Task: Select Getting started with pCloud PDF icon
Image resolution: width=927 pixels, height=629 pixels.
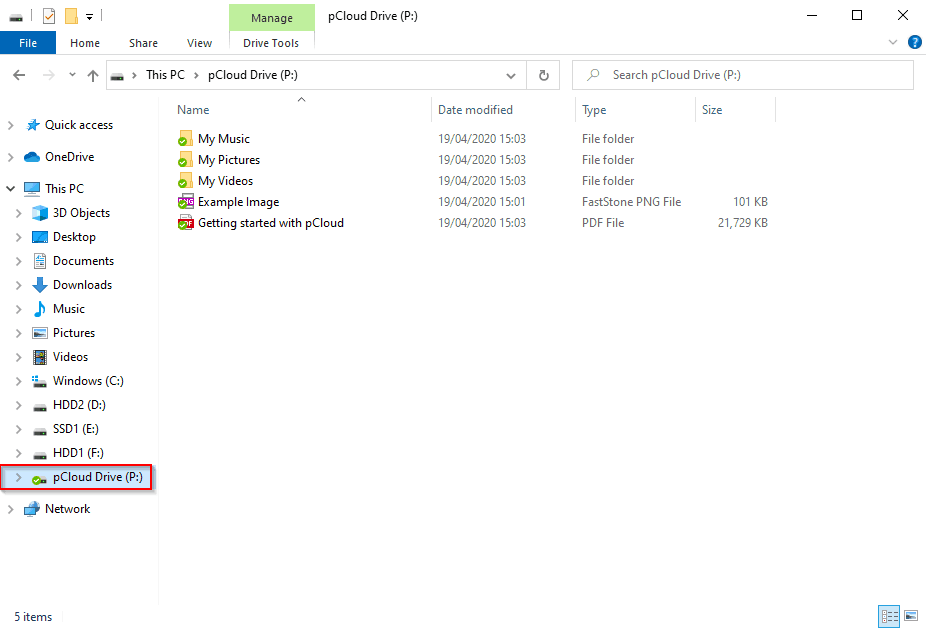Action: coord(185,223)
